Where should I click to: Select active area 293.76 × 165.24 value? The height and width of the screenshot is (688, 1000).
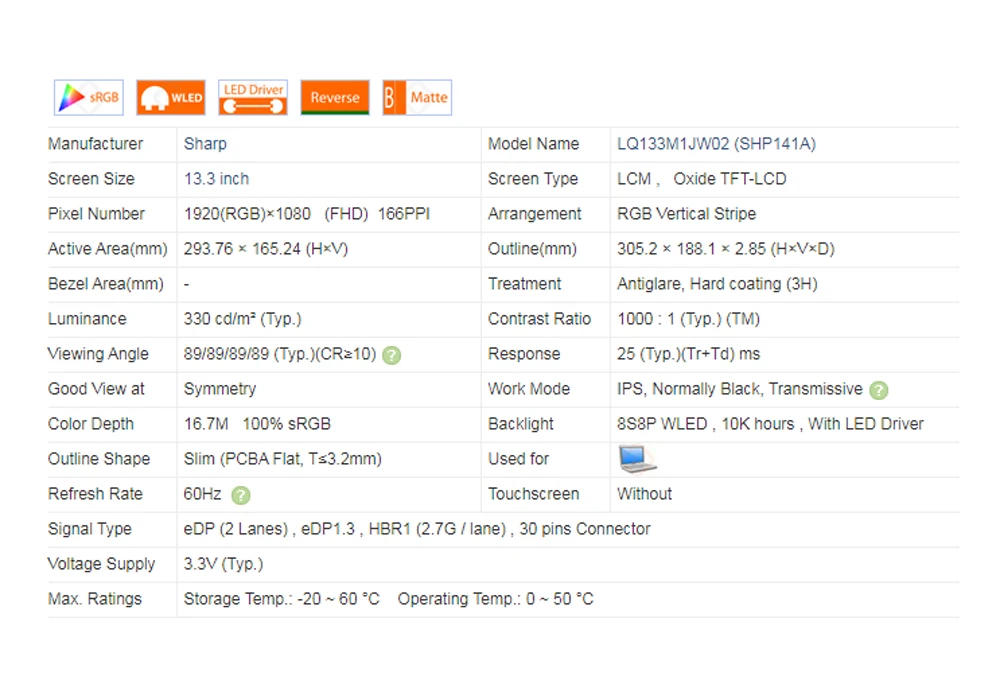tap(266, 249)
